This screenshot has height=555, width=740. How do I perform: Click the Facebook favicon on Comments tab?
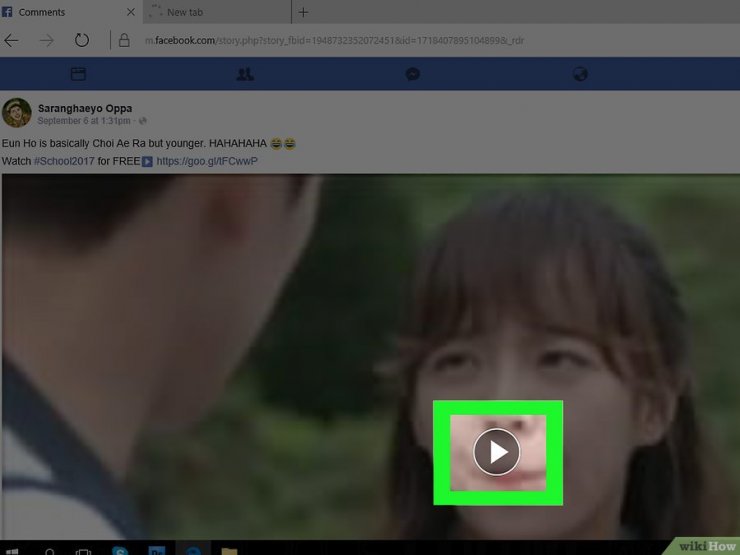[7, 12]
